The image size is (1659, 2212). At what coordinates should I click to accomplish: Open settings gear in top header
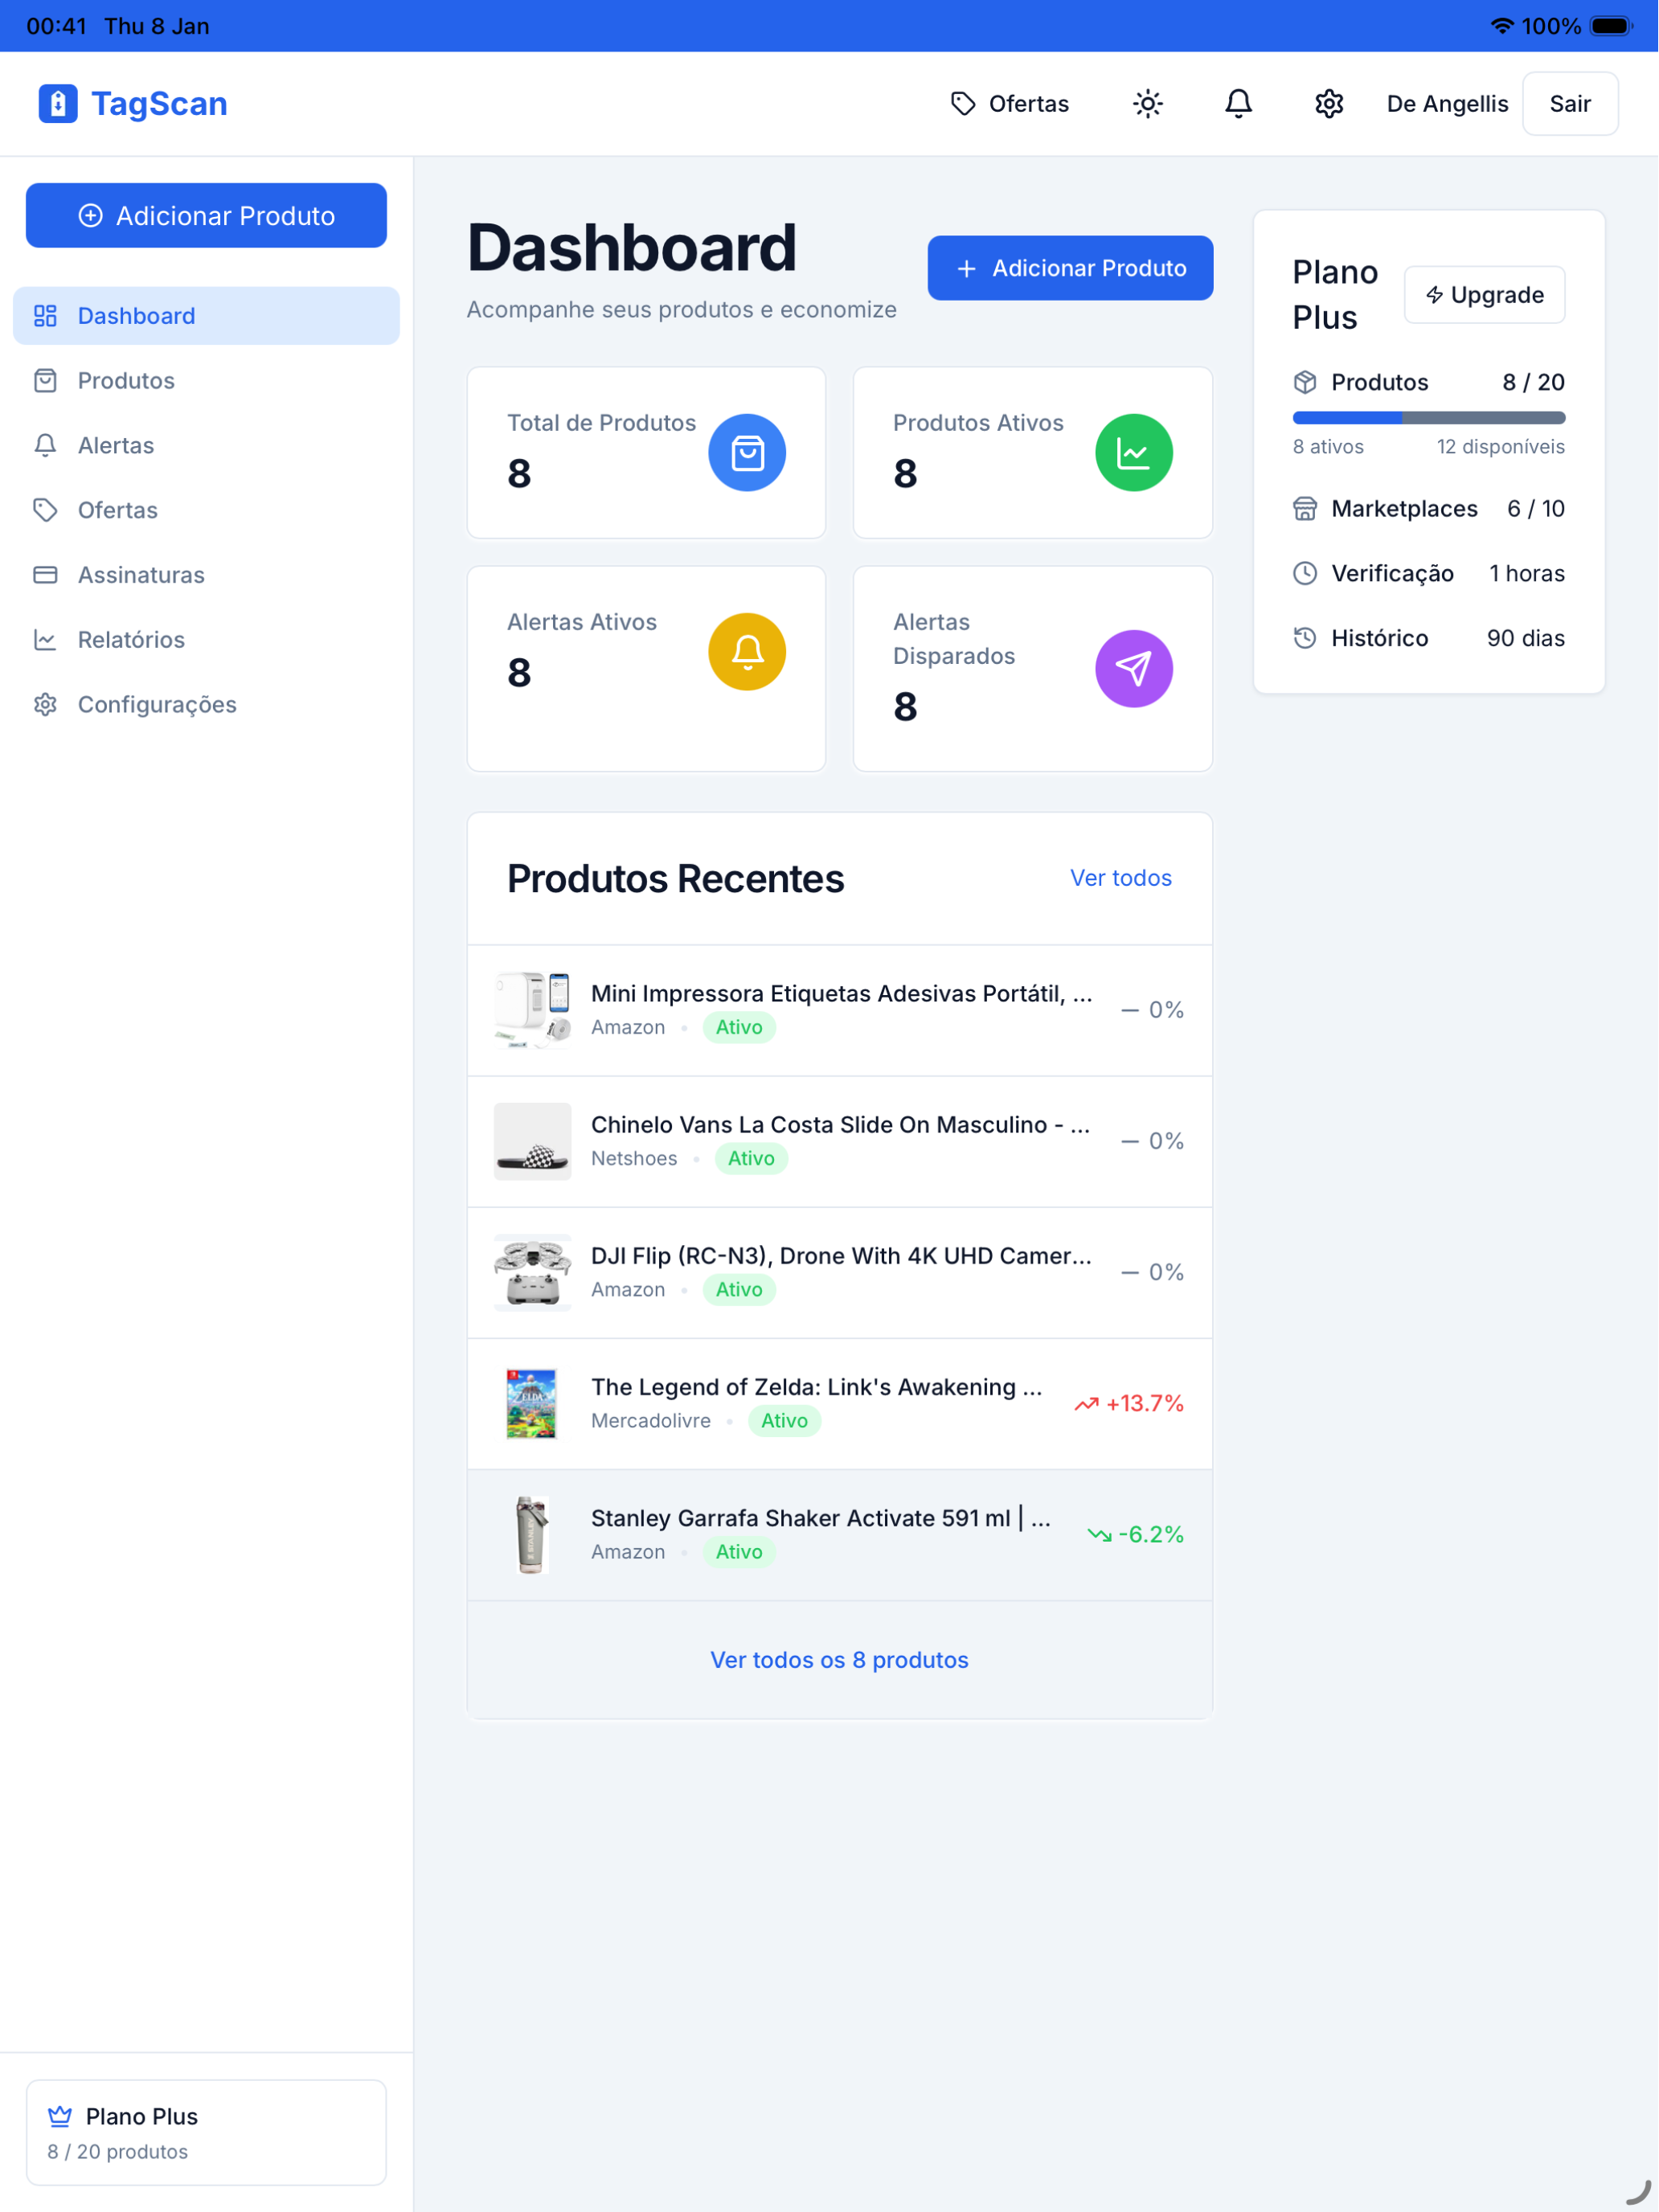(x=1329, y=104)
